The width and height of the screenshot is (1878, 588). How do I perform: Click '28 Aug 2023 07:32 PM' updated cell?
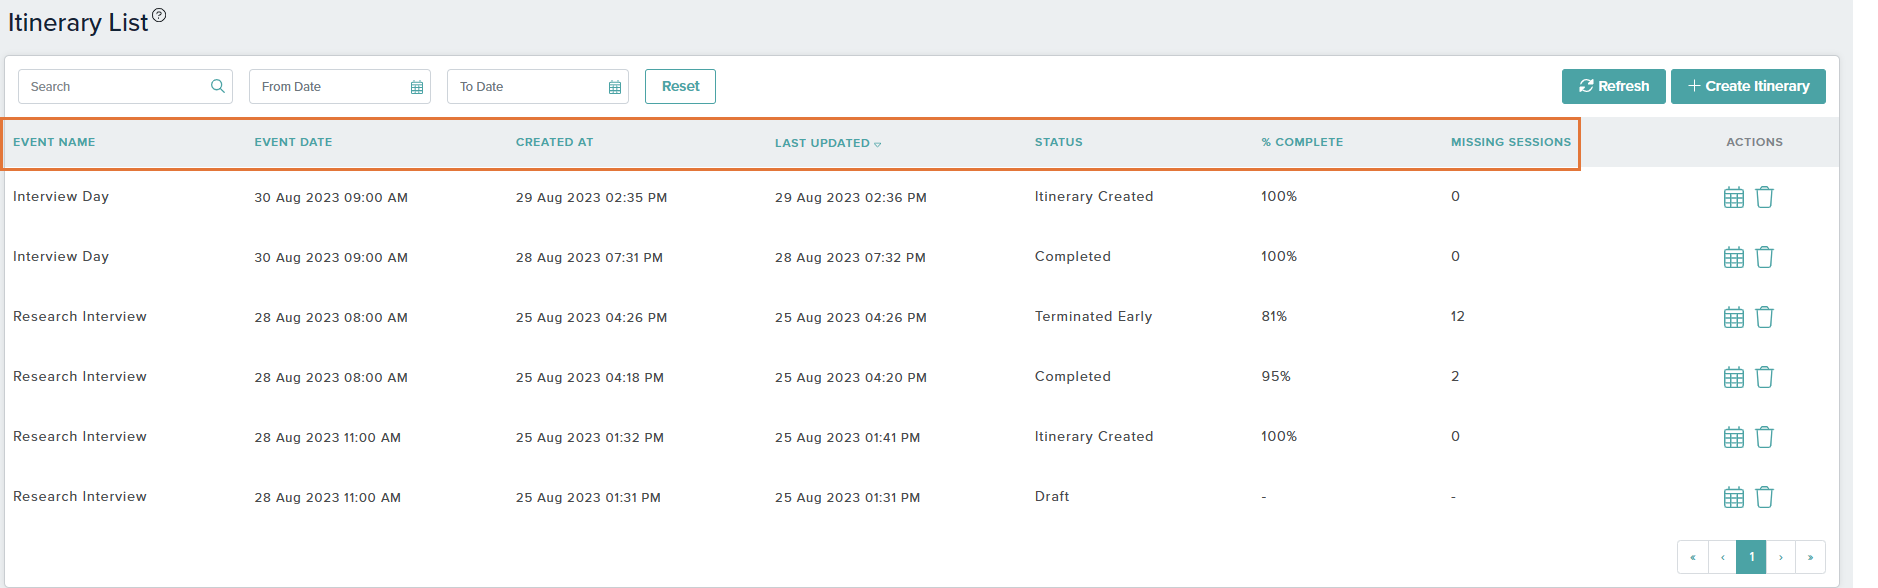point(850,258)
